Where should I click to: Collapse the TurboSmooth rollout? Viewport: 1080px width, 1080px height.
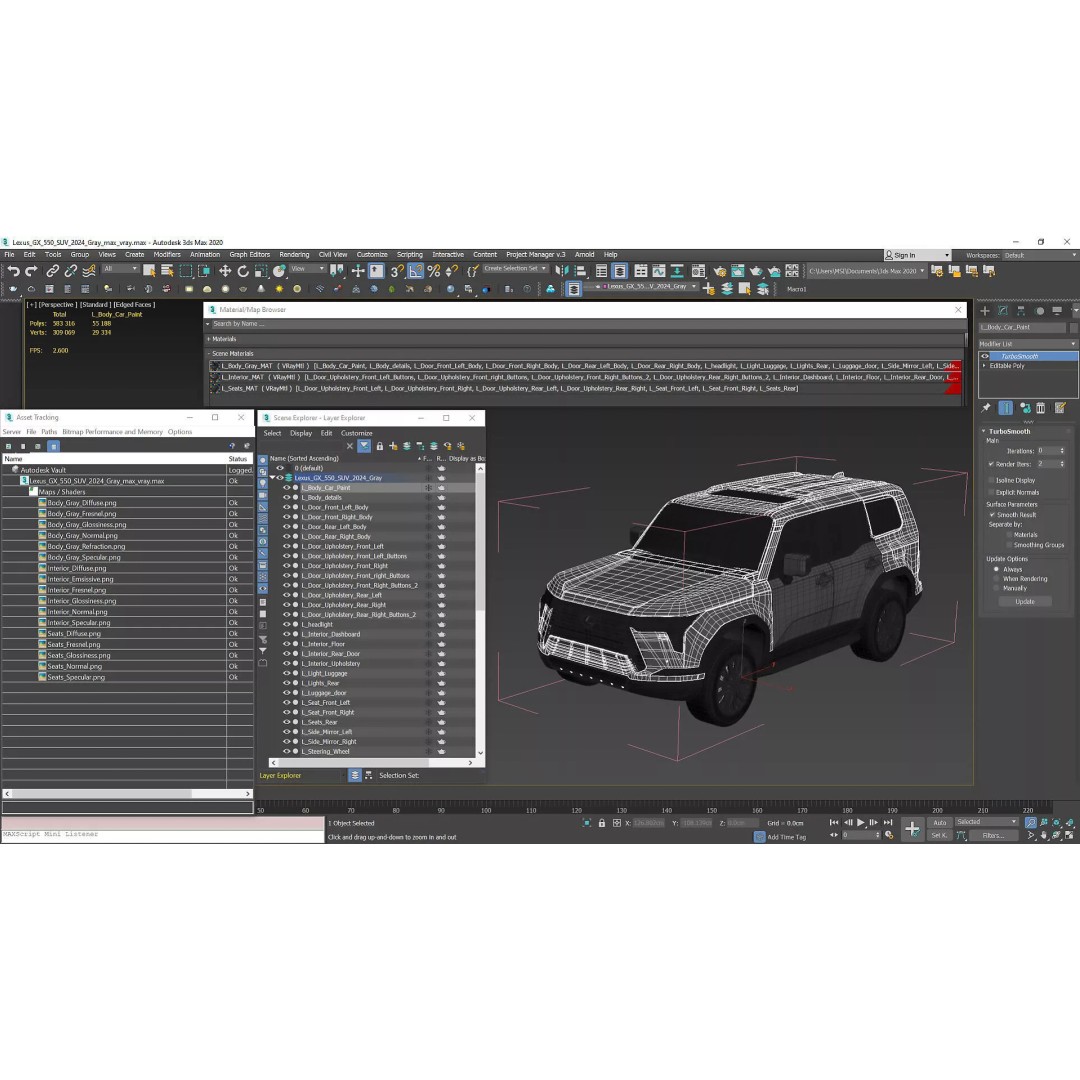984,431
